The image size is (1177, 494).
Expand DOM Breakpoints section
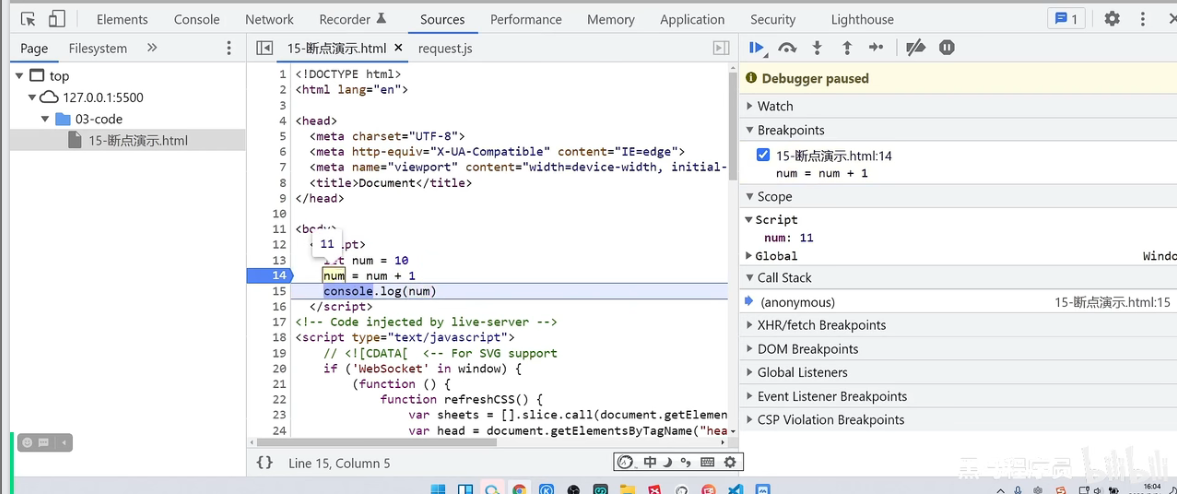958,349
